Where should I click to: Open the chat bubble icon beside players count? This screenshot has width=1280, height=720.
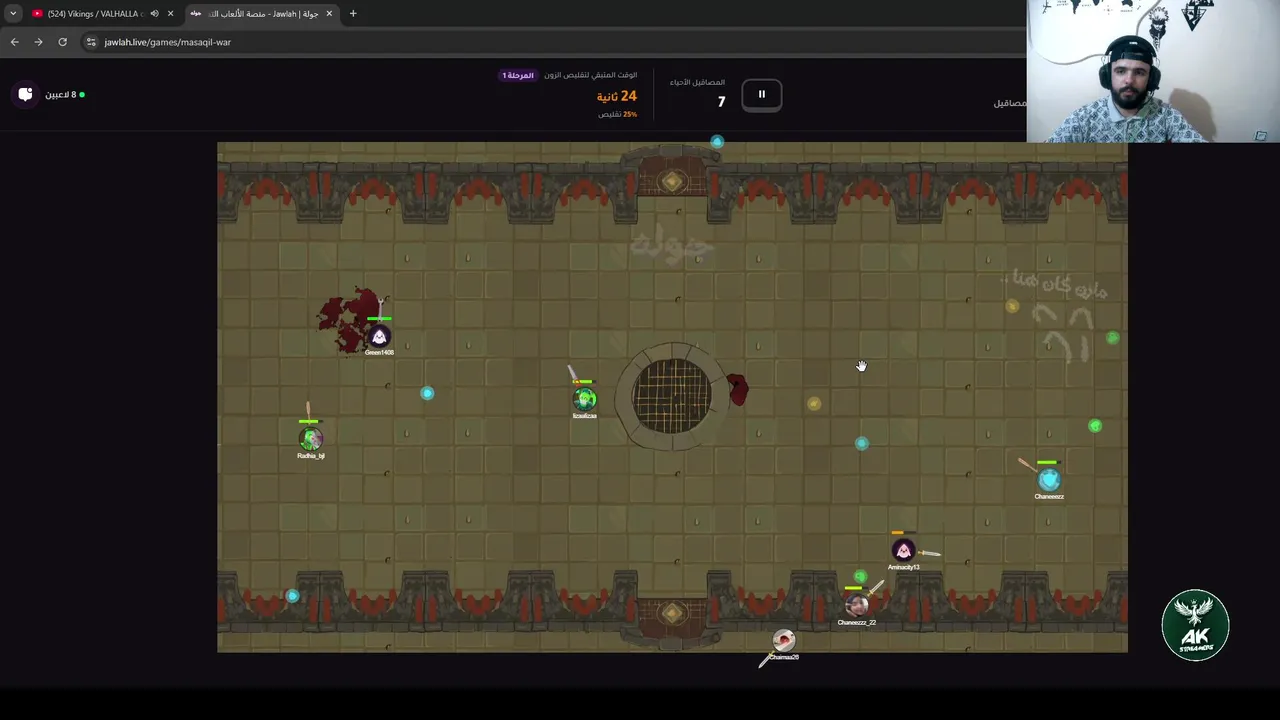tap(25, 94)
